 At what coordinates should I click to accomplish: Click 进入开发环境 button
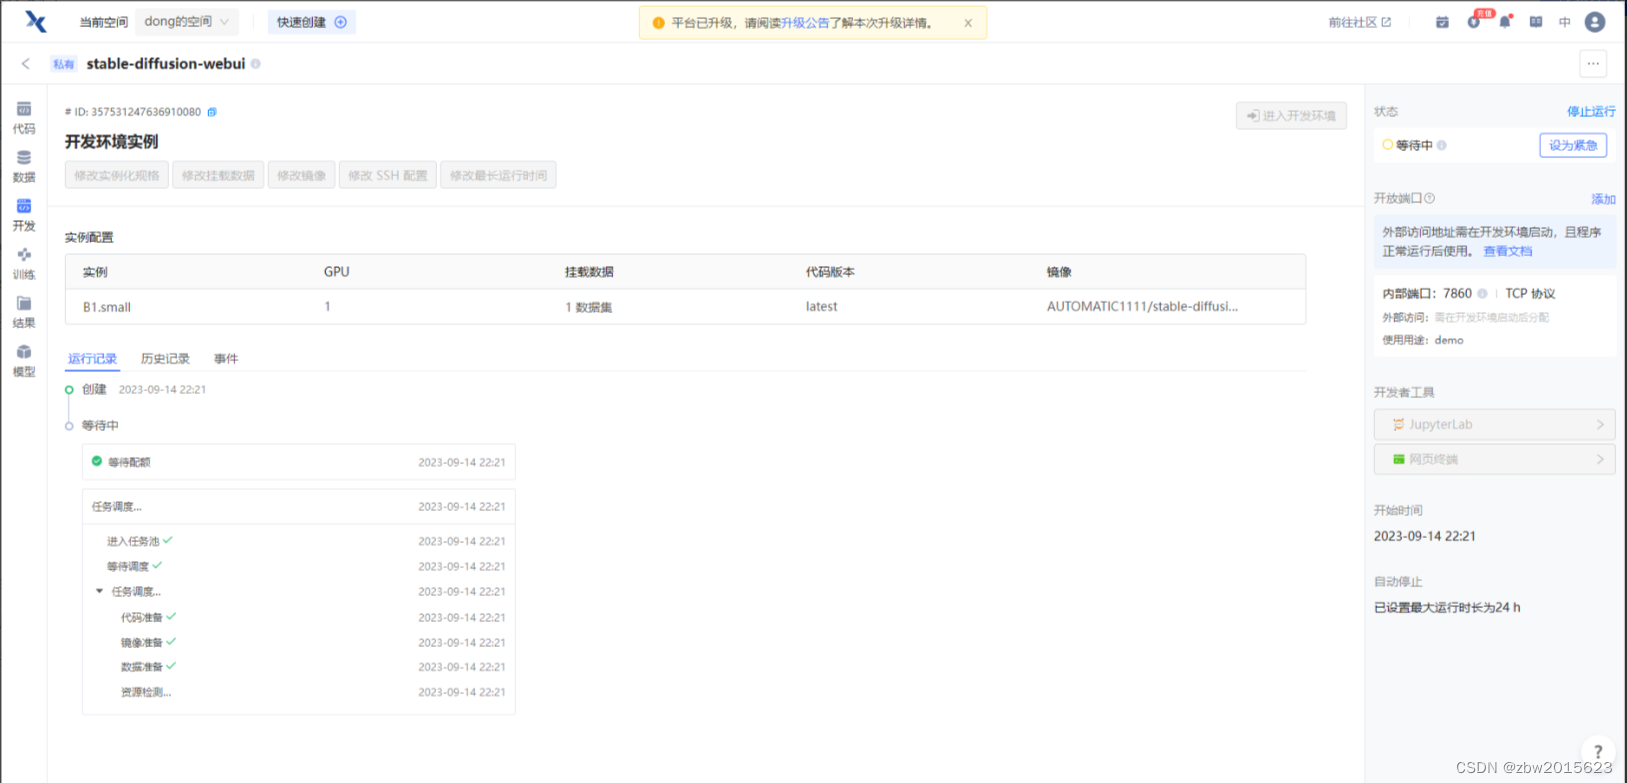(x=1291, y=116)
